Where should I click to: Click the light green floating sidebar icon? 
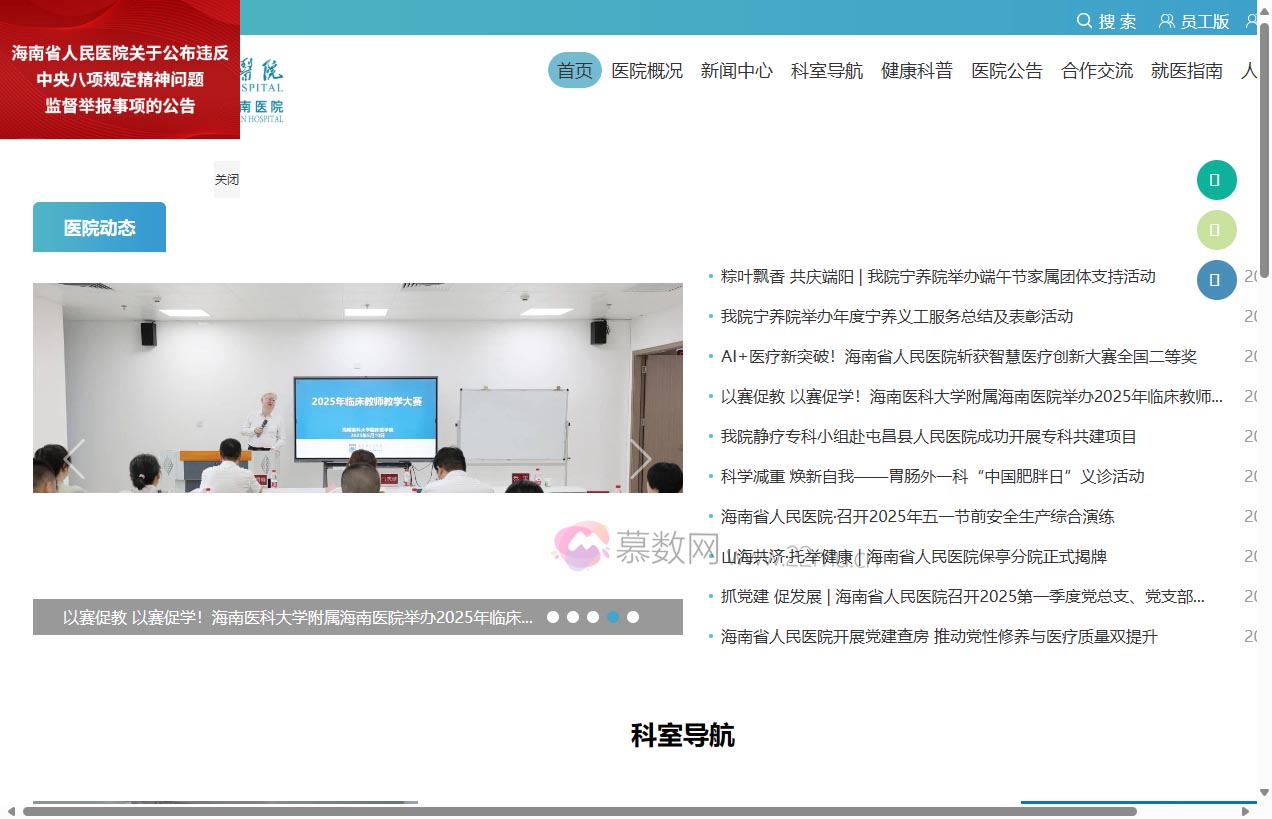tap(1216, 230)
